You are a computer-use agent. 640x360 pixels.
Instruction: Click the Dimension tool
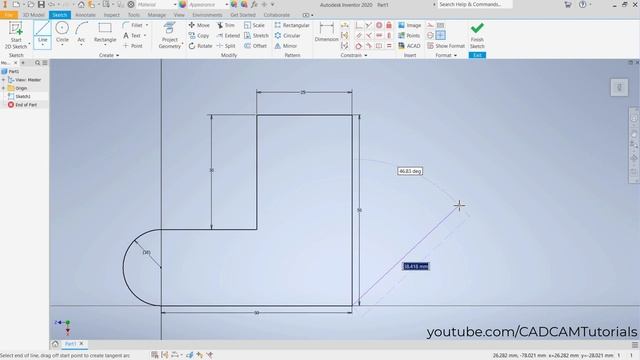click(x=326, y=33)
